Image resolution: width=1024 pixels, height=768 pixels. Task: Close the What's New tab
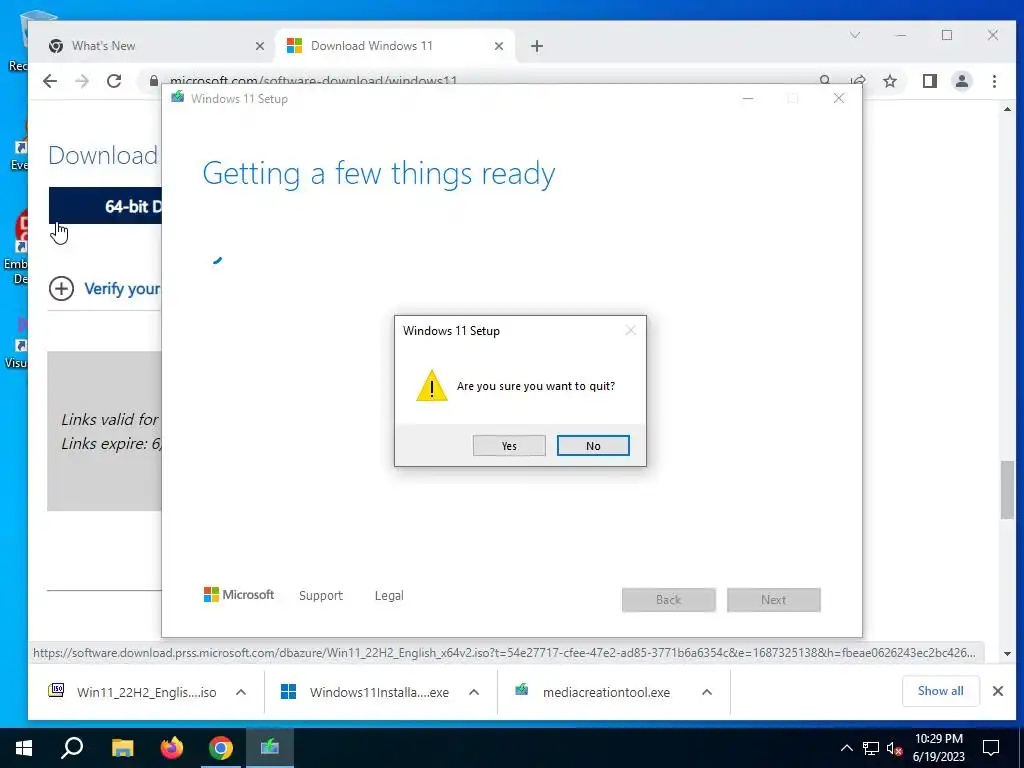(260, 46)
